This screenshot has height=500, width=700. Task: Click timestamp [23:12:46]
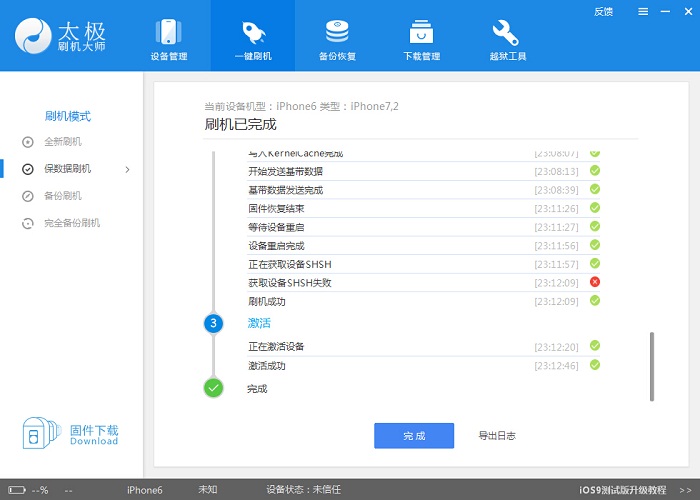click(x=556, y=366)
